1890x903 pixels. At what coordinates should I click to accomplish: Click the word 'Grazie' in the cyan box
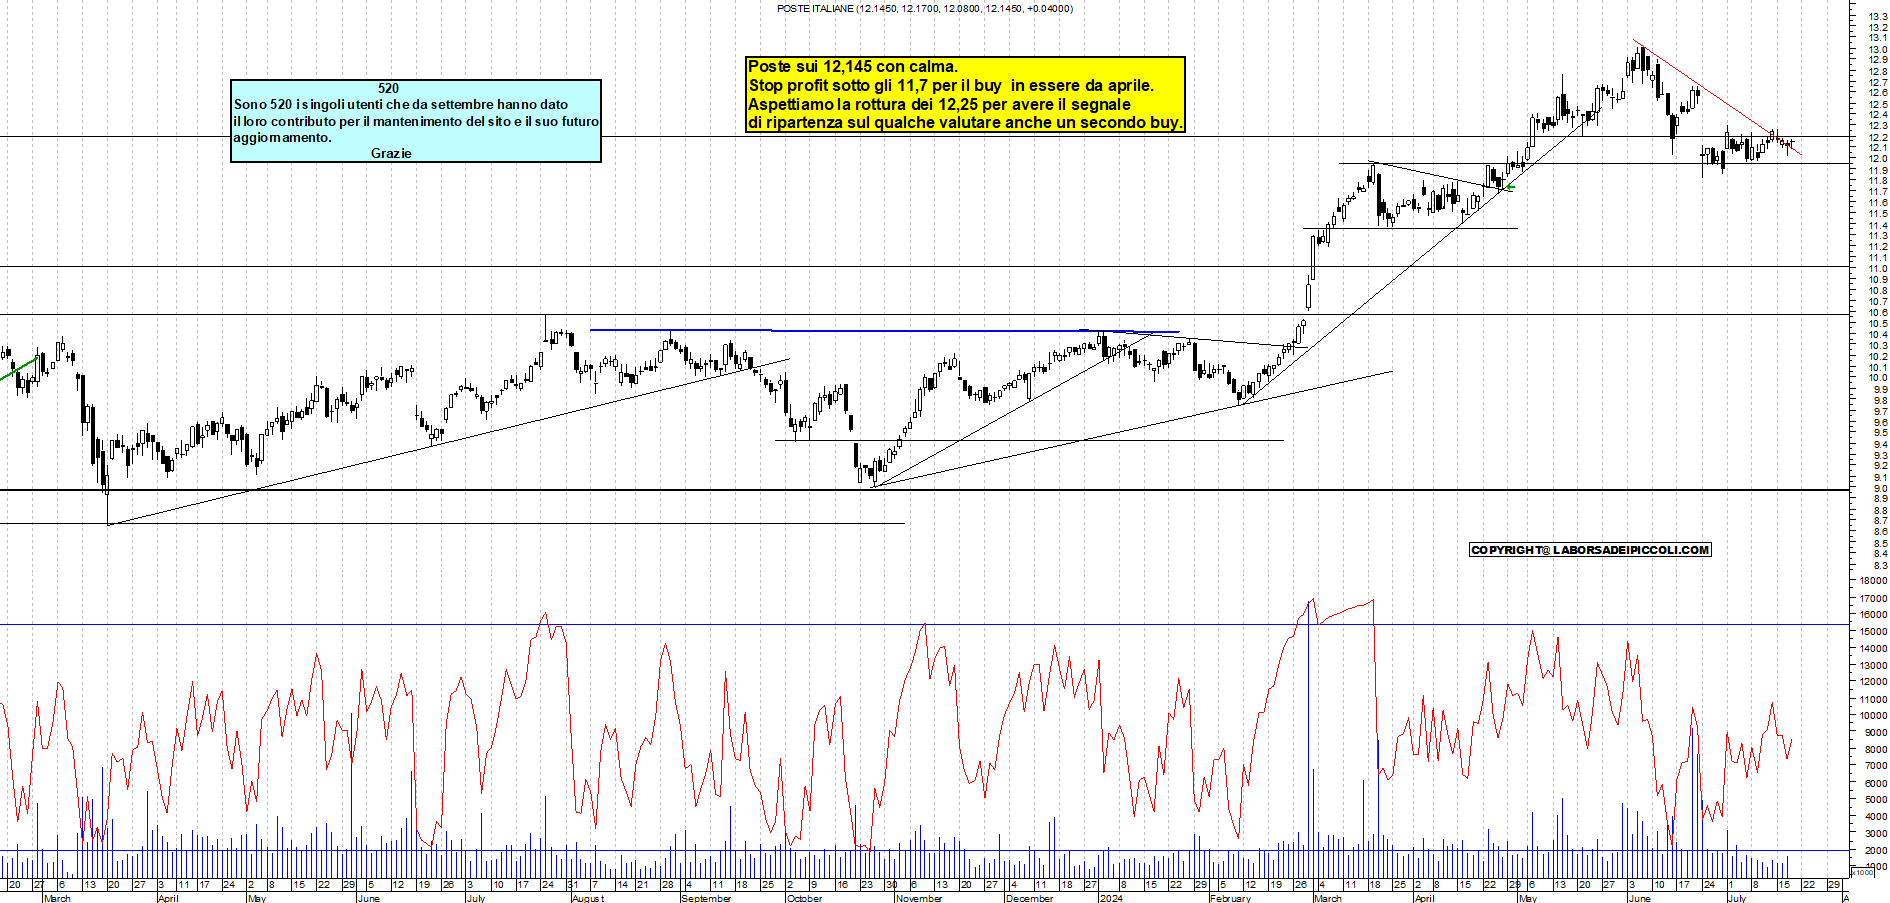coord(391,153)
